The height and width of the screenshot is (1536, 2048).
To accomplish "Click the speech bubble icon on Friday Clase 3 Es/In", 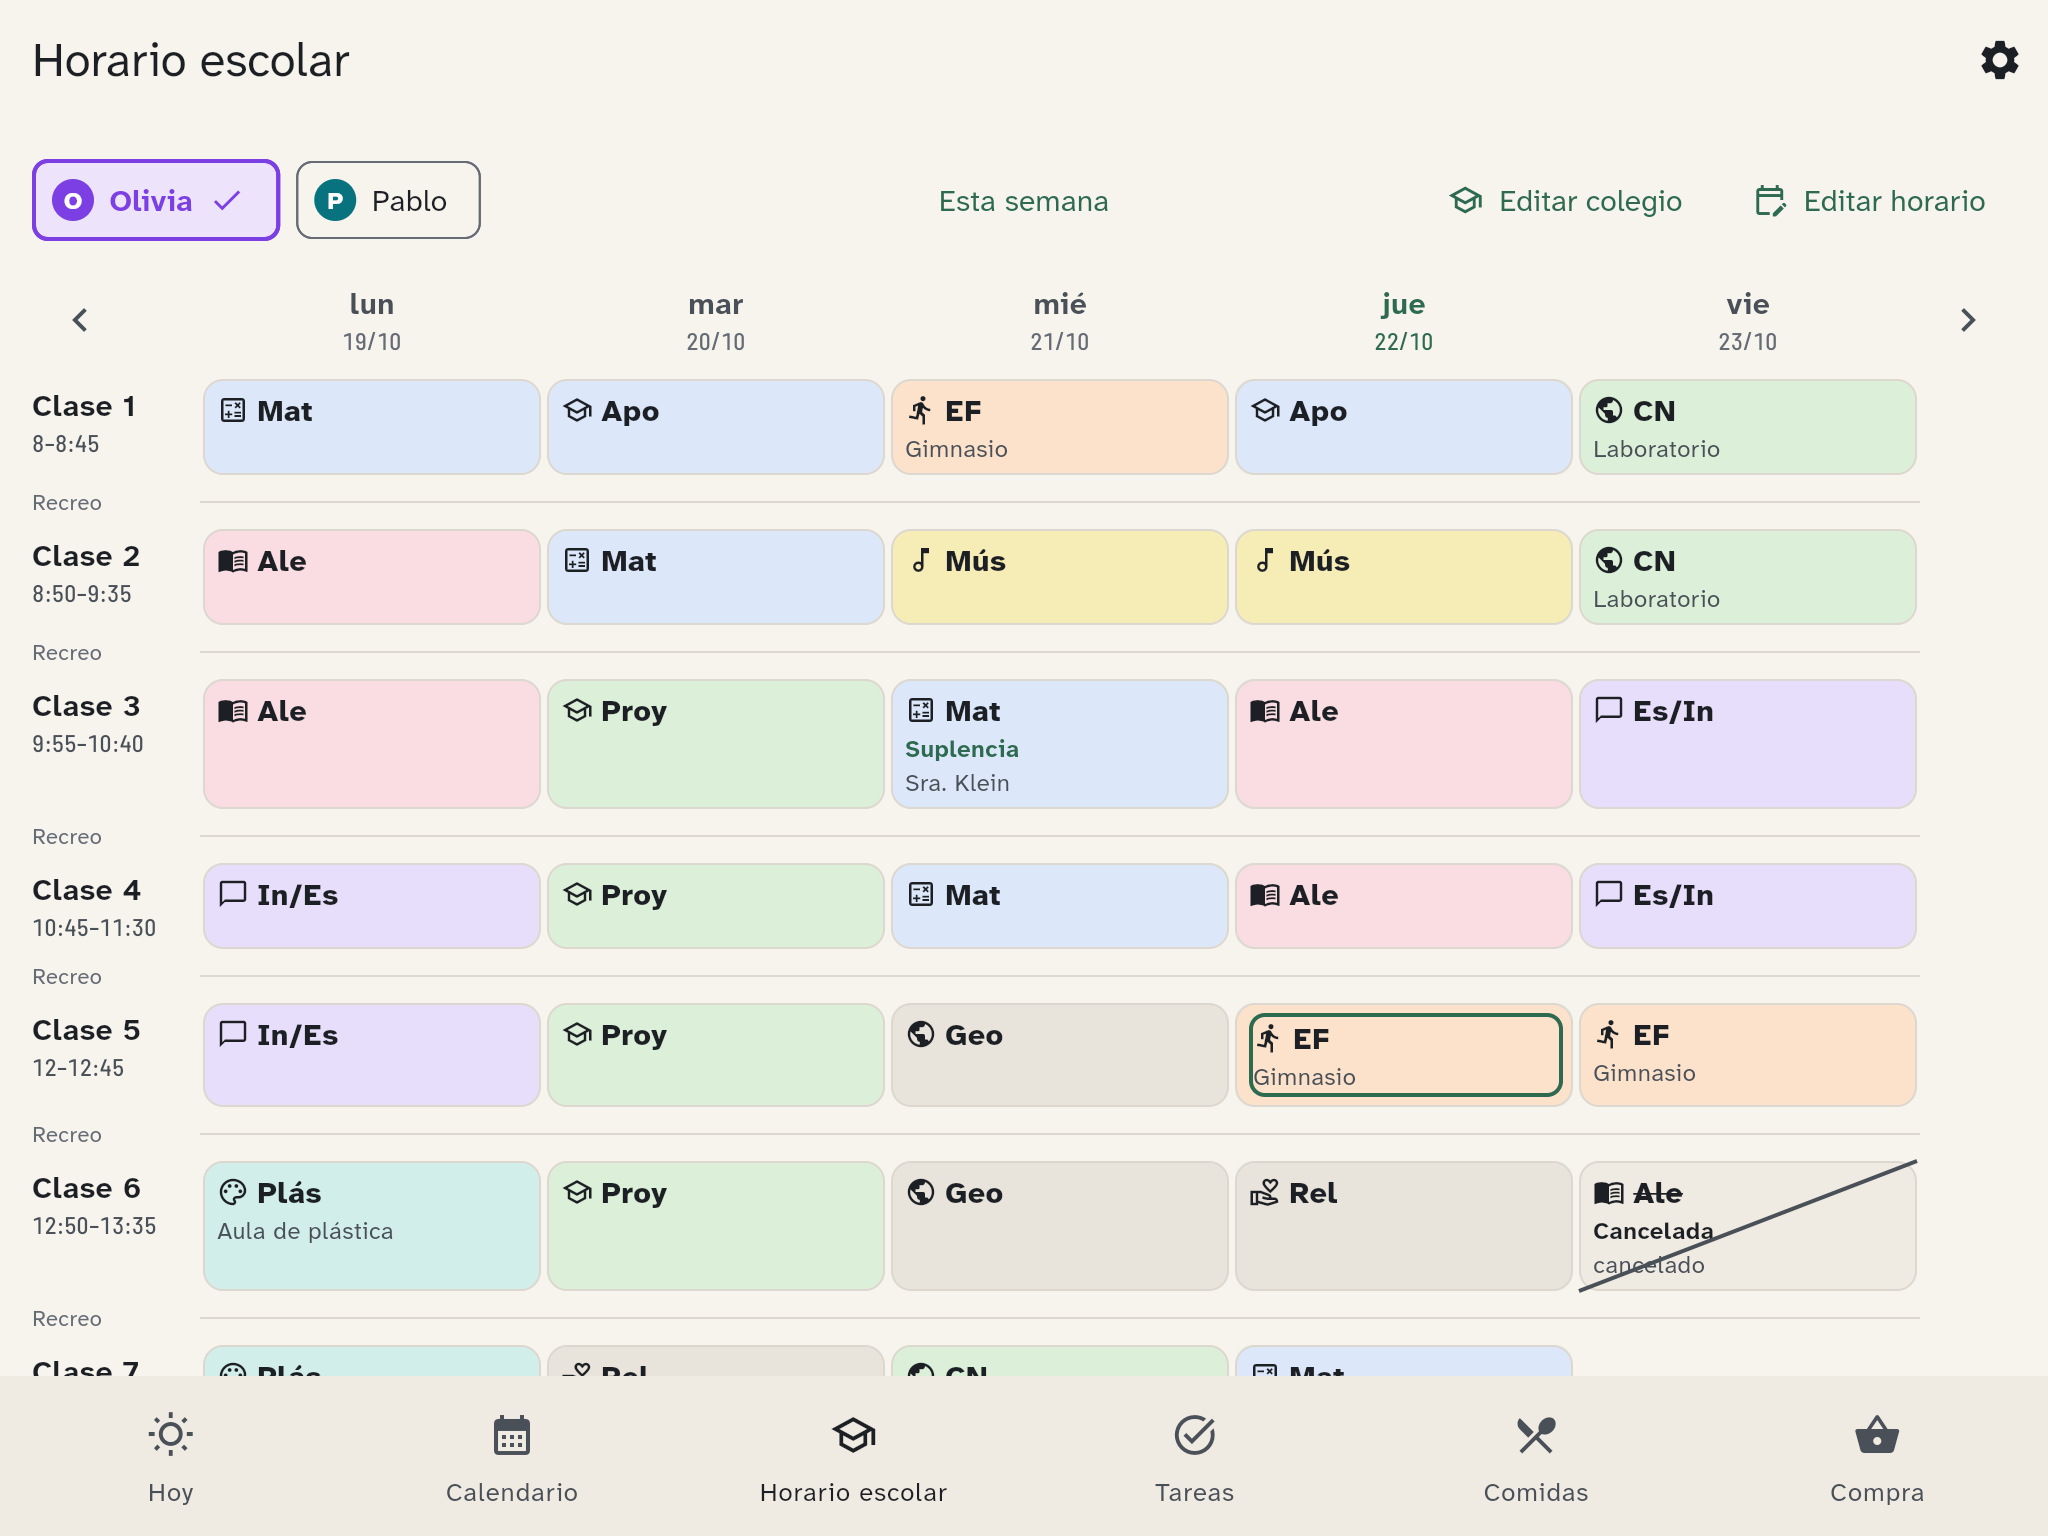I will point(1609,710).
